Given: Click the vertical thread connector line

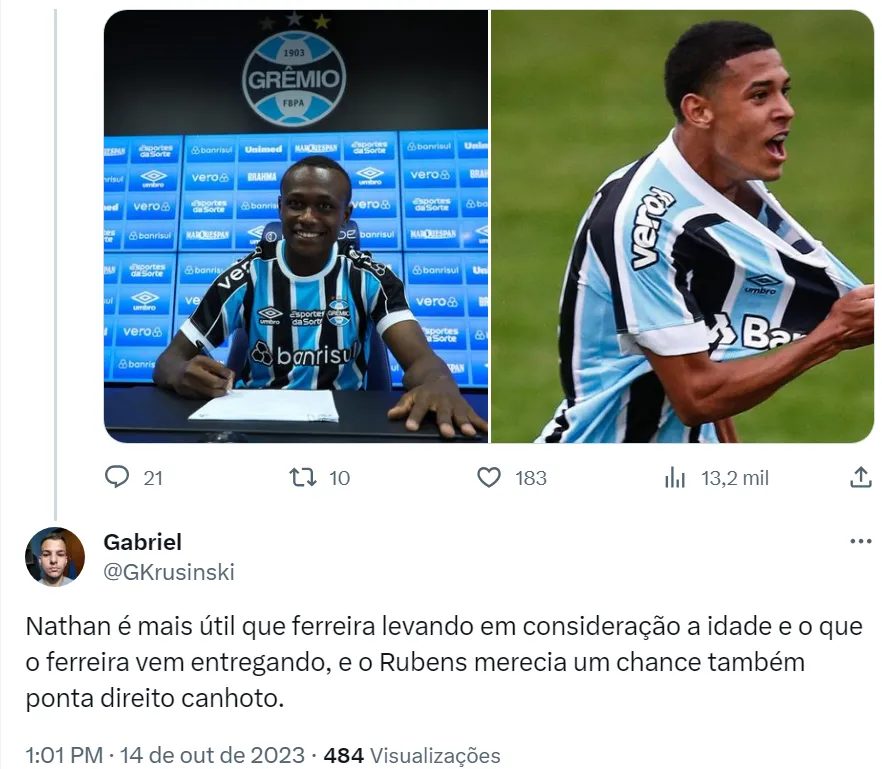Looking at the screenshot, I should (x=55, y=264).
